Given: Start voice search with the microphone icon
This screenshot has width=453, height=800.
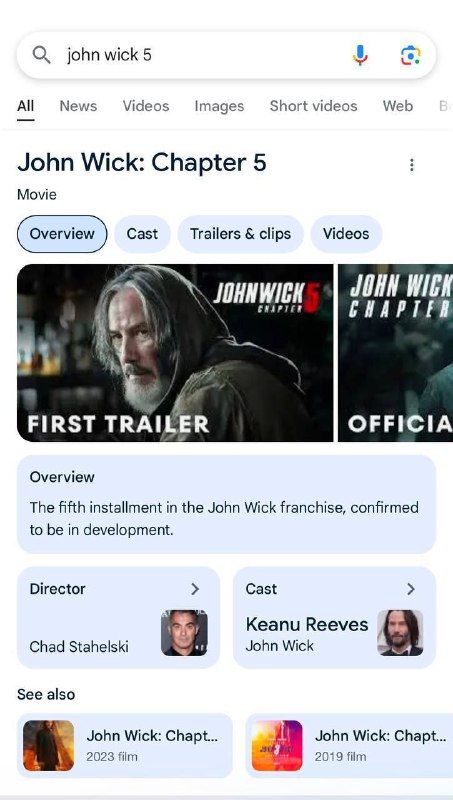Looking at the screenshot, I should 360,55.
